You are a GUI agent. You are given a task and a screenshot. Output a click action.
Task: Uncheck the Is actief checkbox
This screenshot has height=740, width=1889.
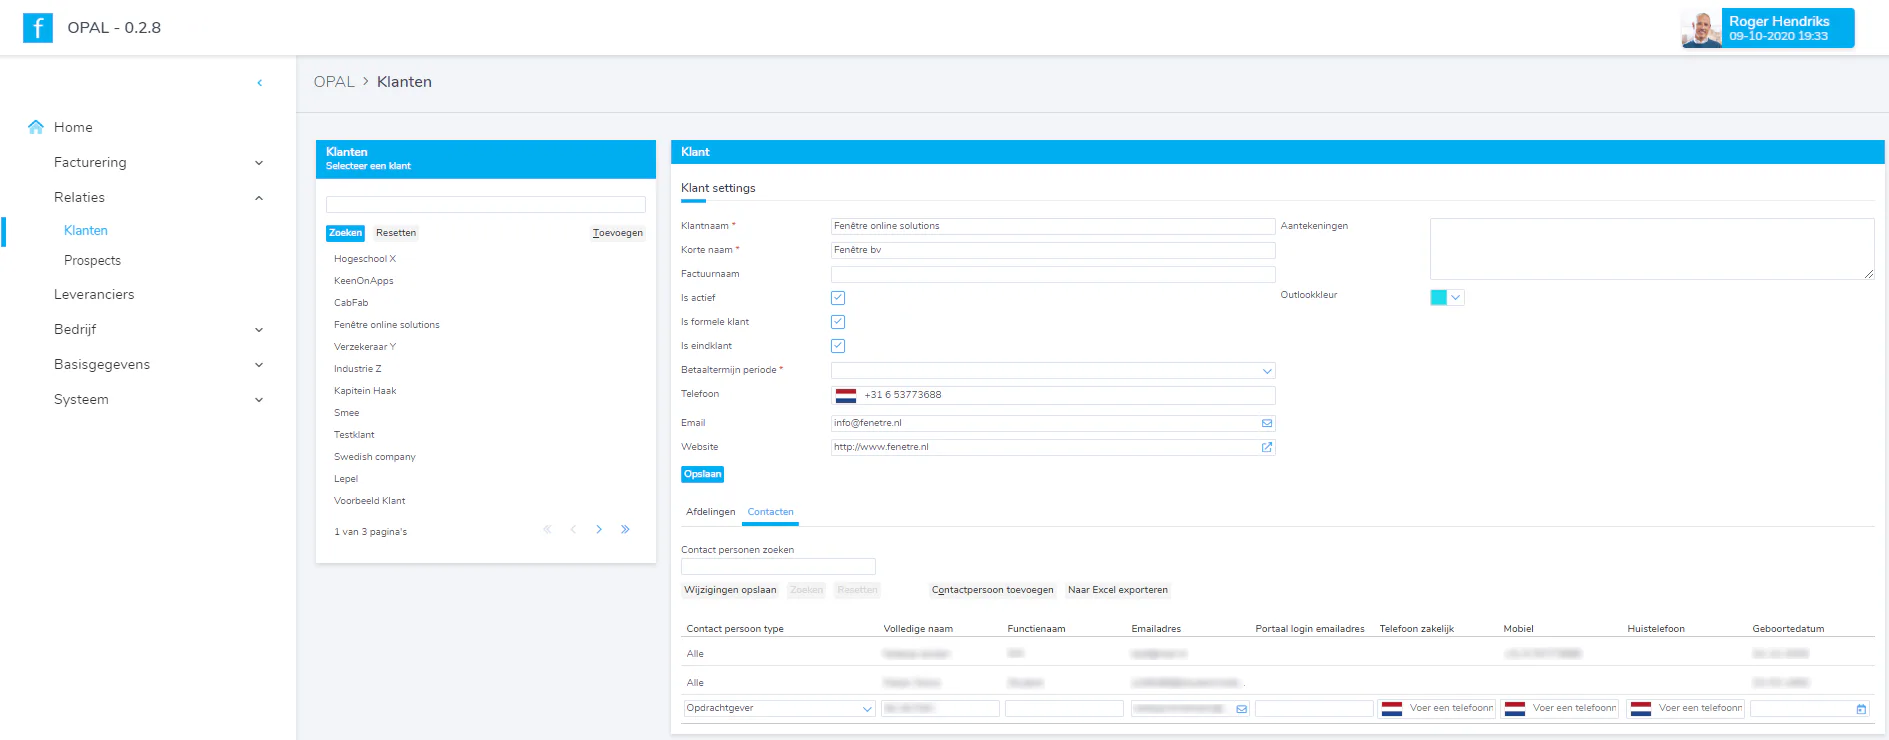click(x=838, y=298)
